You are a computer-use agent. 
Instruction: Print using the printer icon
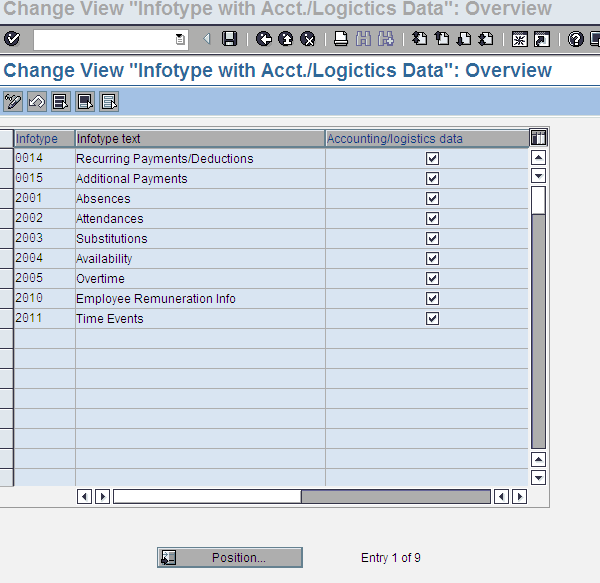(341, 39)
